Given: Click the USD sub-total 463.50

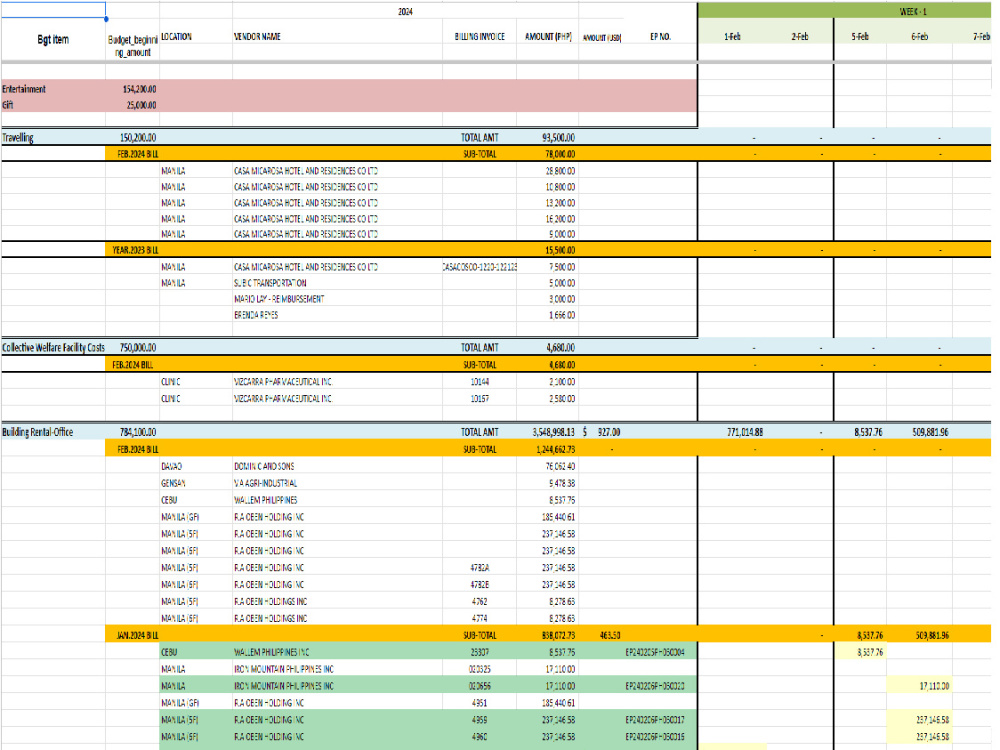Looking at the screenshot, I should click(610, 636).
